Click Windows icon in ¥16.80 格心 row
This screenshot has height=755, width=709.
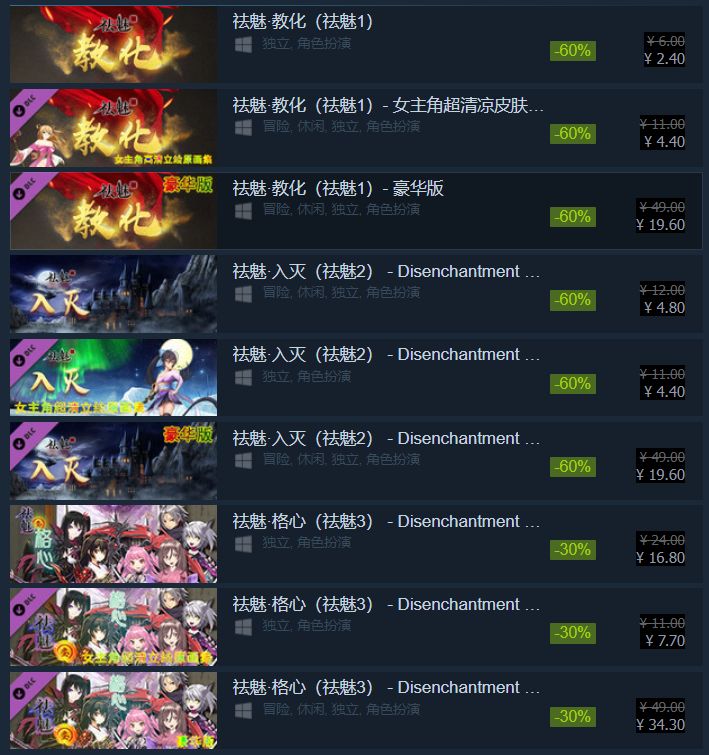coord(243,544)
